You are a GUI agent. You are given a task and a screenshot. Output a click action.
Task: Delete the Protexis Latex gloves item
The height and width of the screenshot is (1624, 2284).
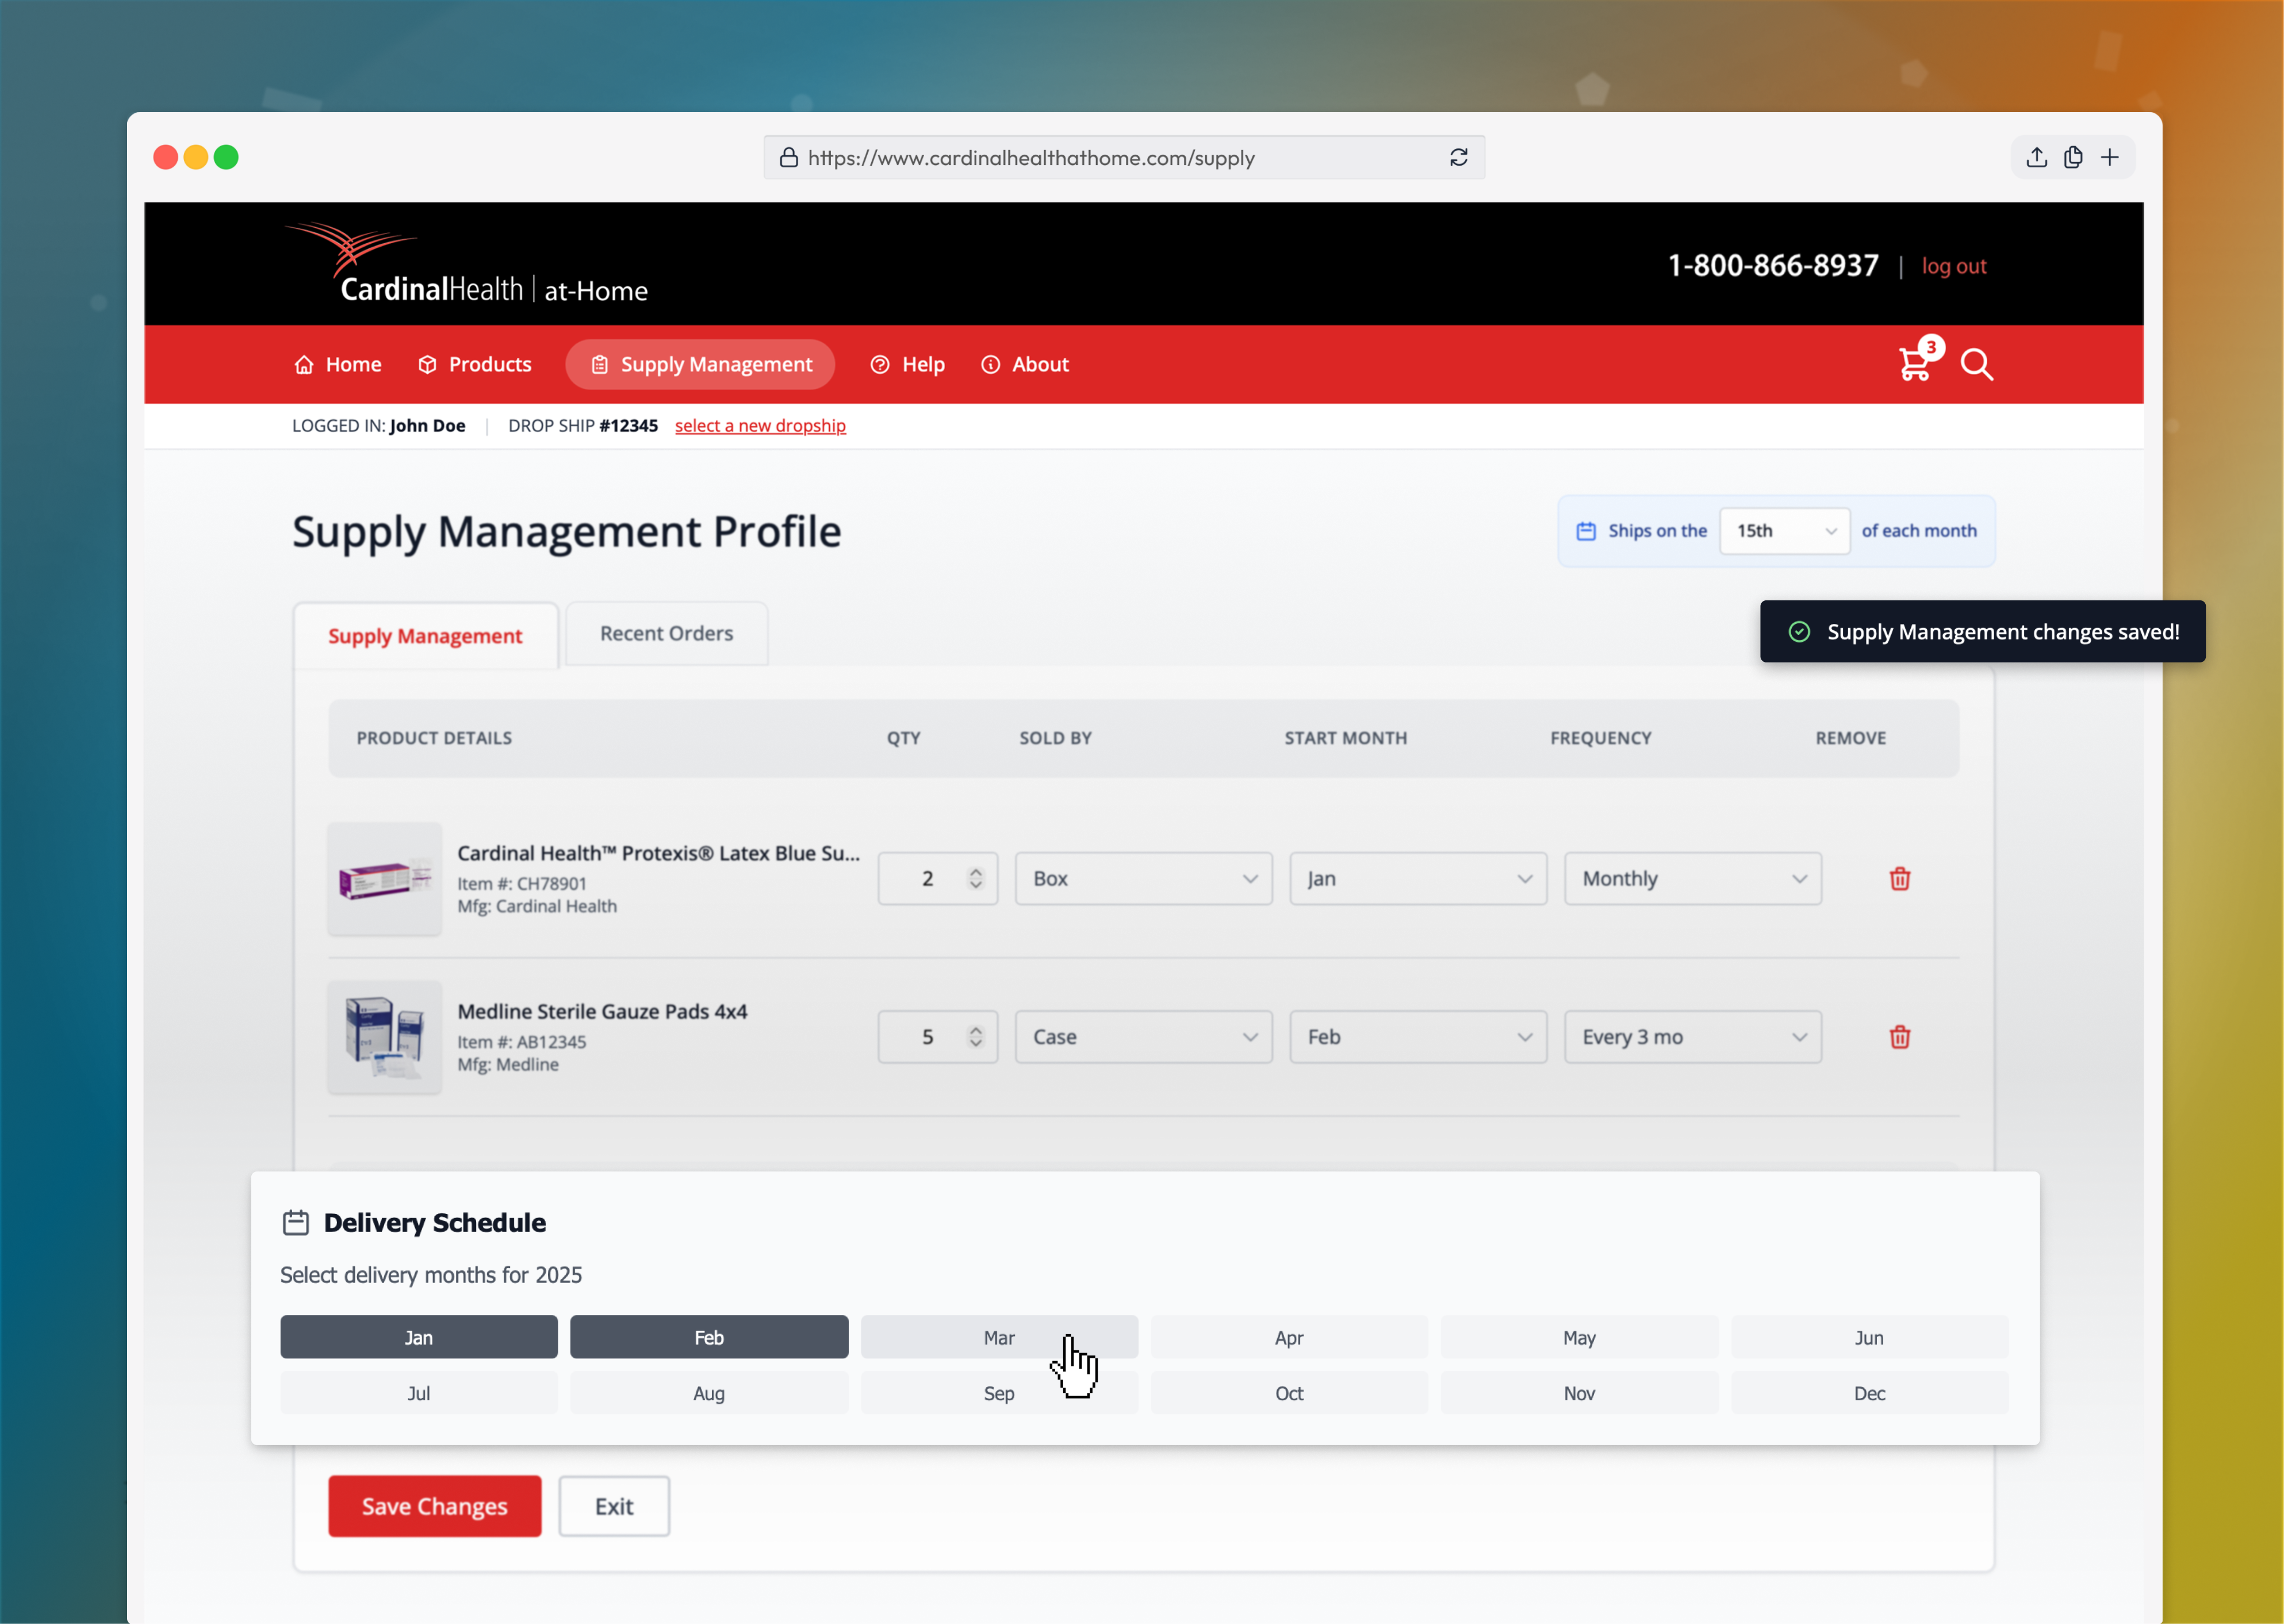pos(1899,878)
